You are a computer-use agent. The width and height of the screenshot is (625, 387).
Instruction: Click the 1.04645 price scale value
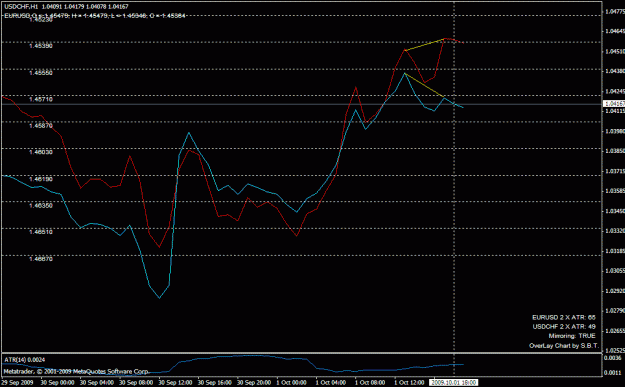click(615, 31)
